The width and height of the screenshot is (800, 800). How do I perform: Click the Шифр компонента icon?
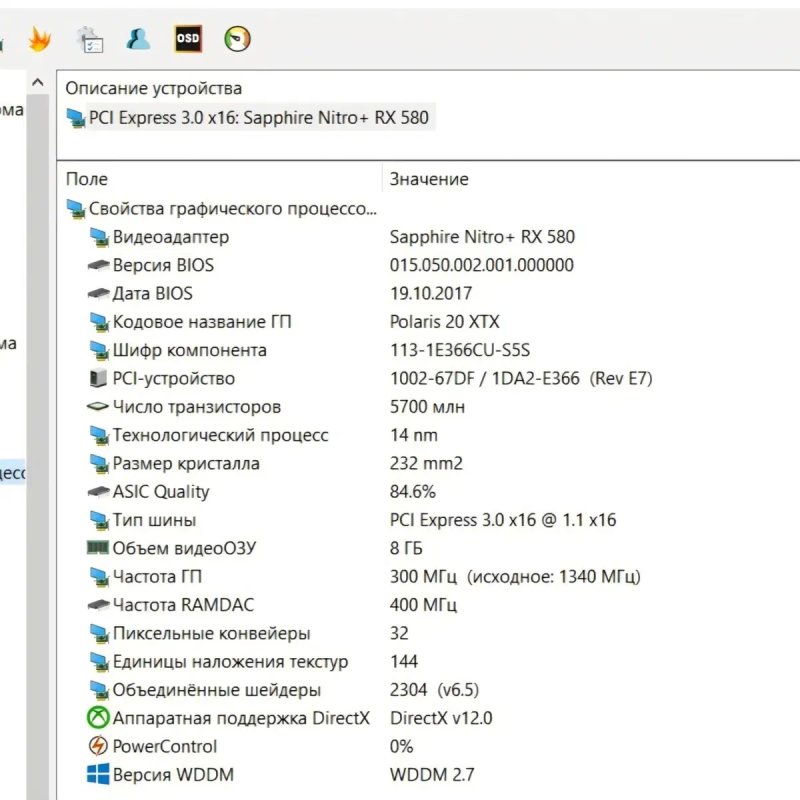coord(98,351)
